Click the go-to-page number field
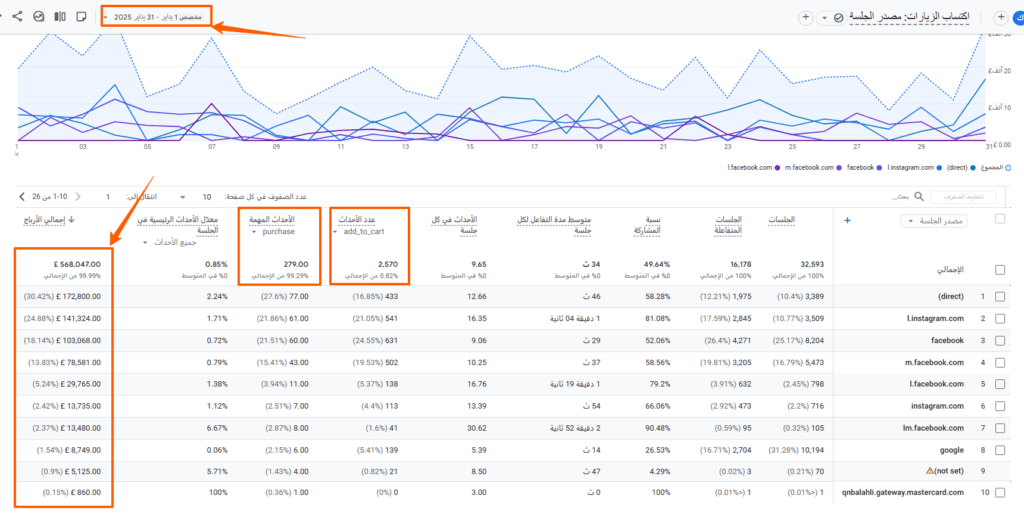The width and height of the screenshot is (1024, 514). (108, 197)
